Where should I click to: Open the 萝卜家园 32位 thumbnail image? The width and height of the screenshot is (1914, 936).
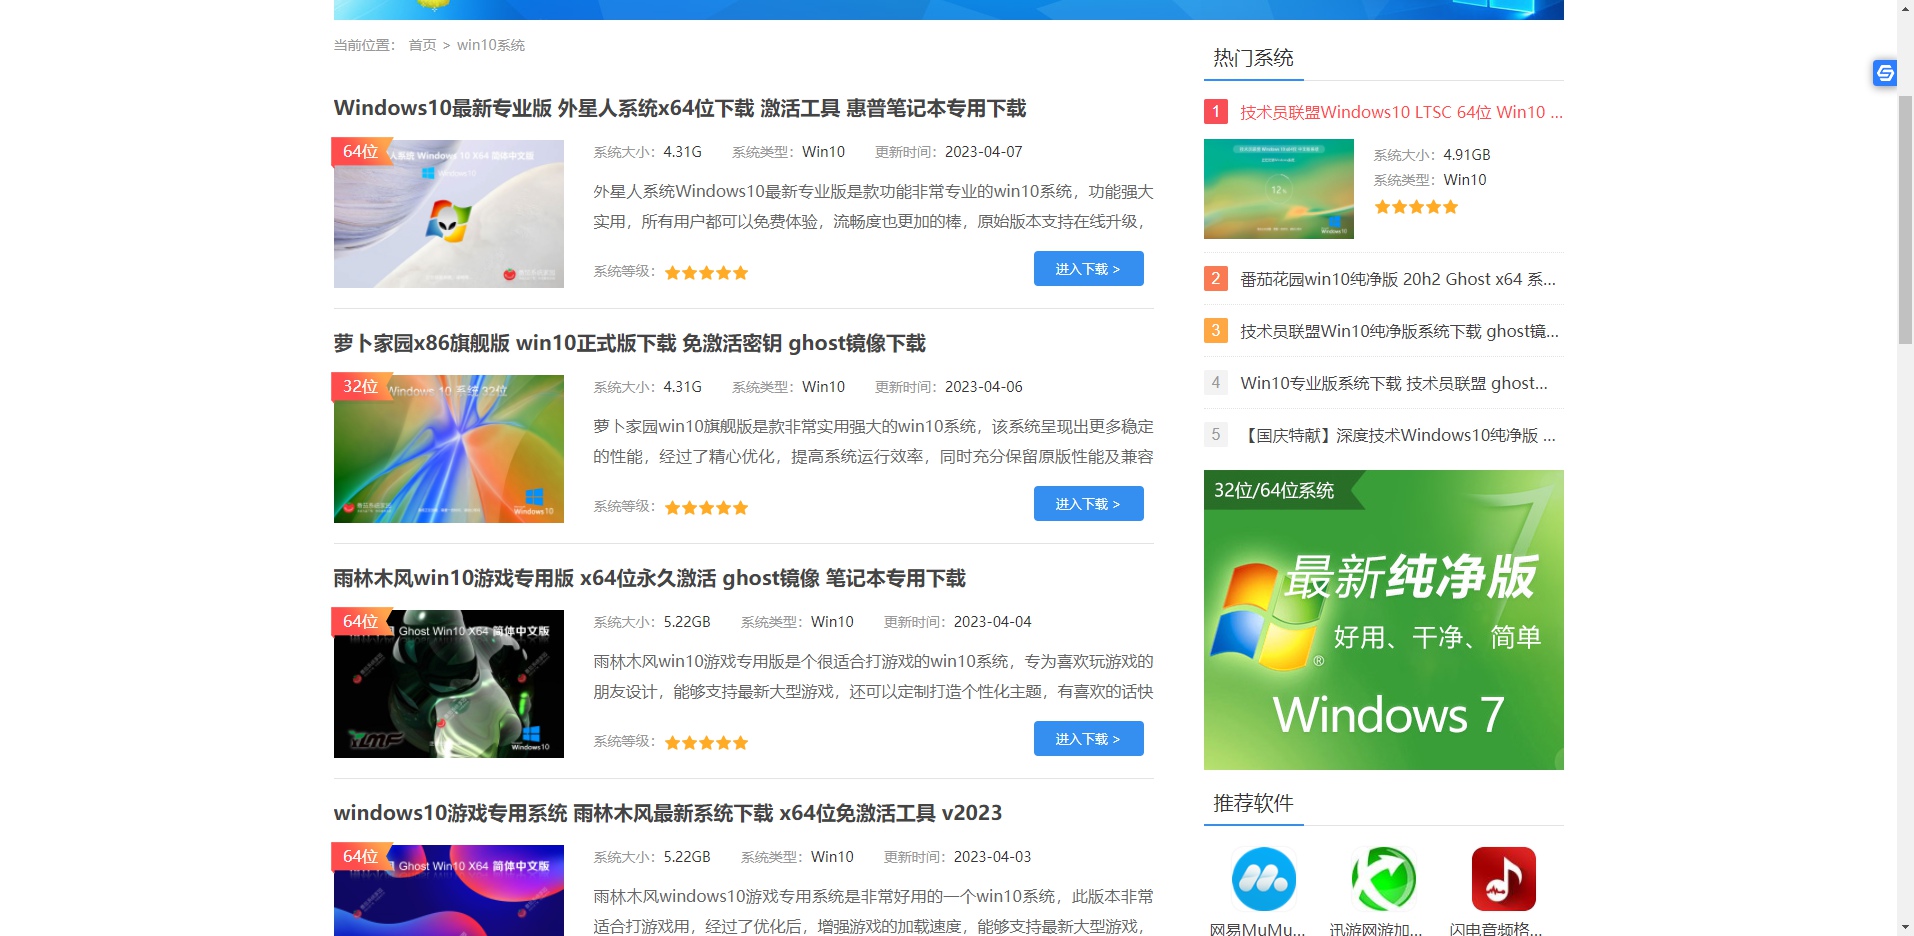[x=449, y=449]
